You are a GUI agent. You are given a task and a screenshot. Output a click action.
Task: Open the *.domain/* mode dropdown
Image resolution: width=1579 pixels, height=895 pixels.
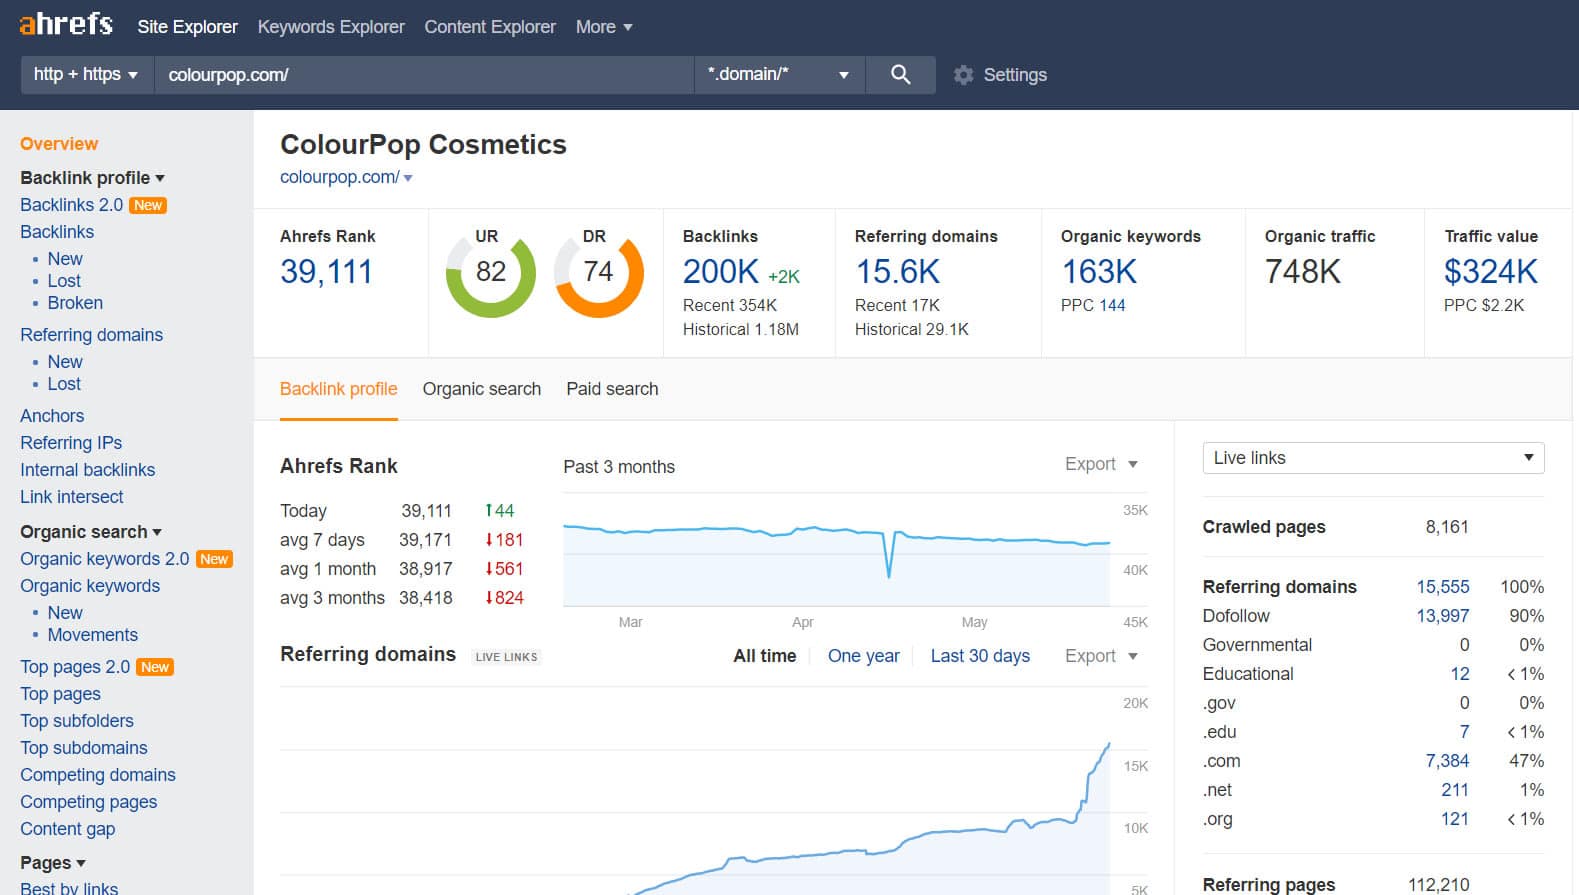point(779,74)
